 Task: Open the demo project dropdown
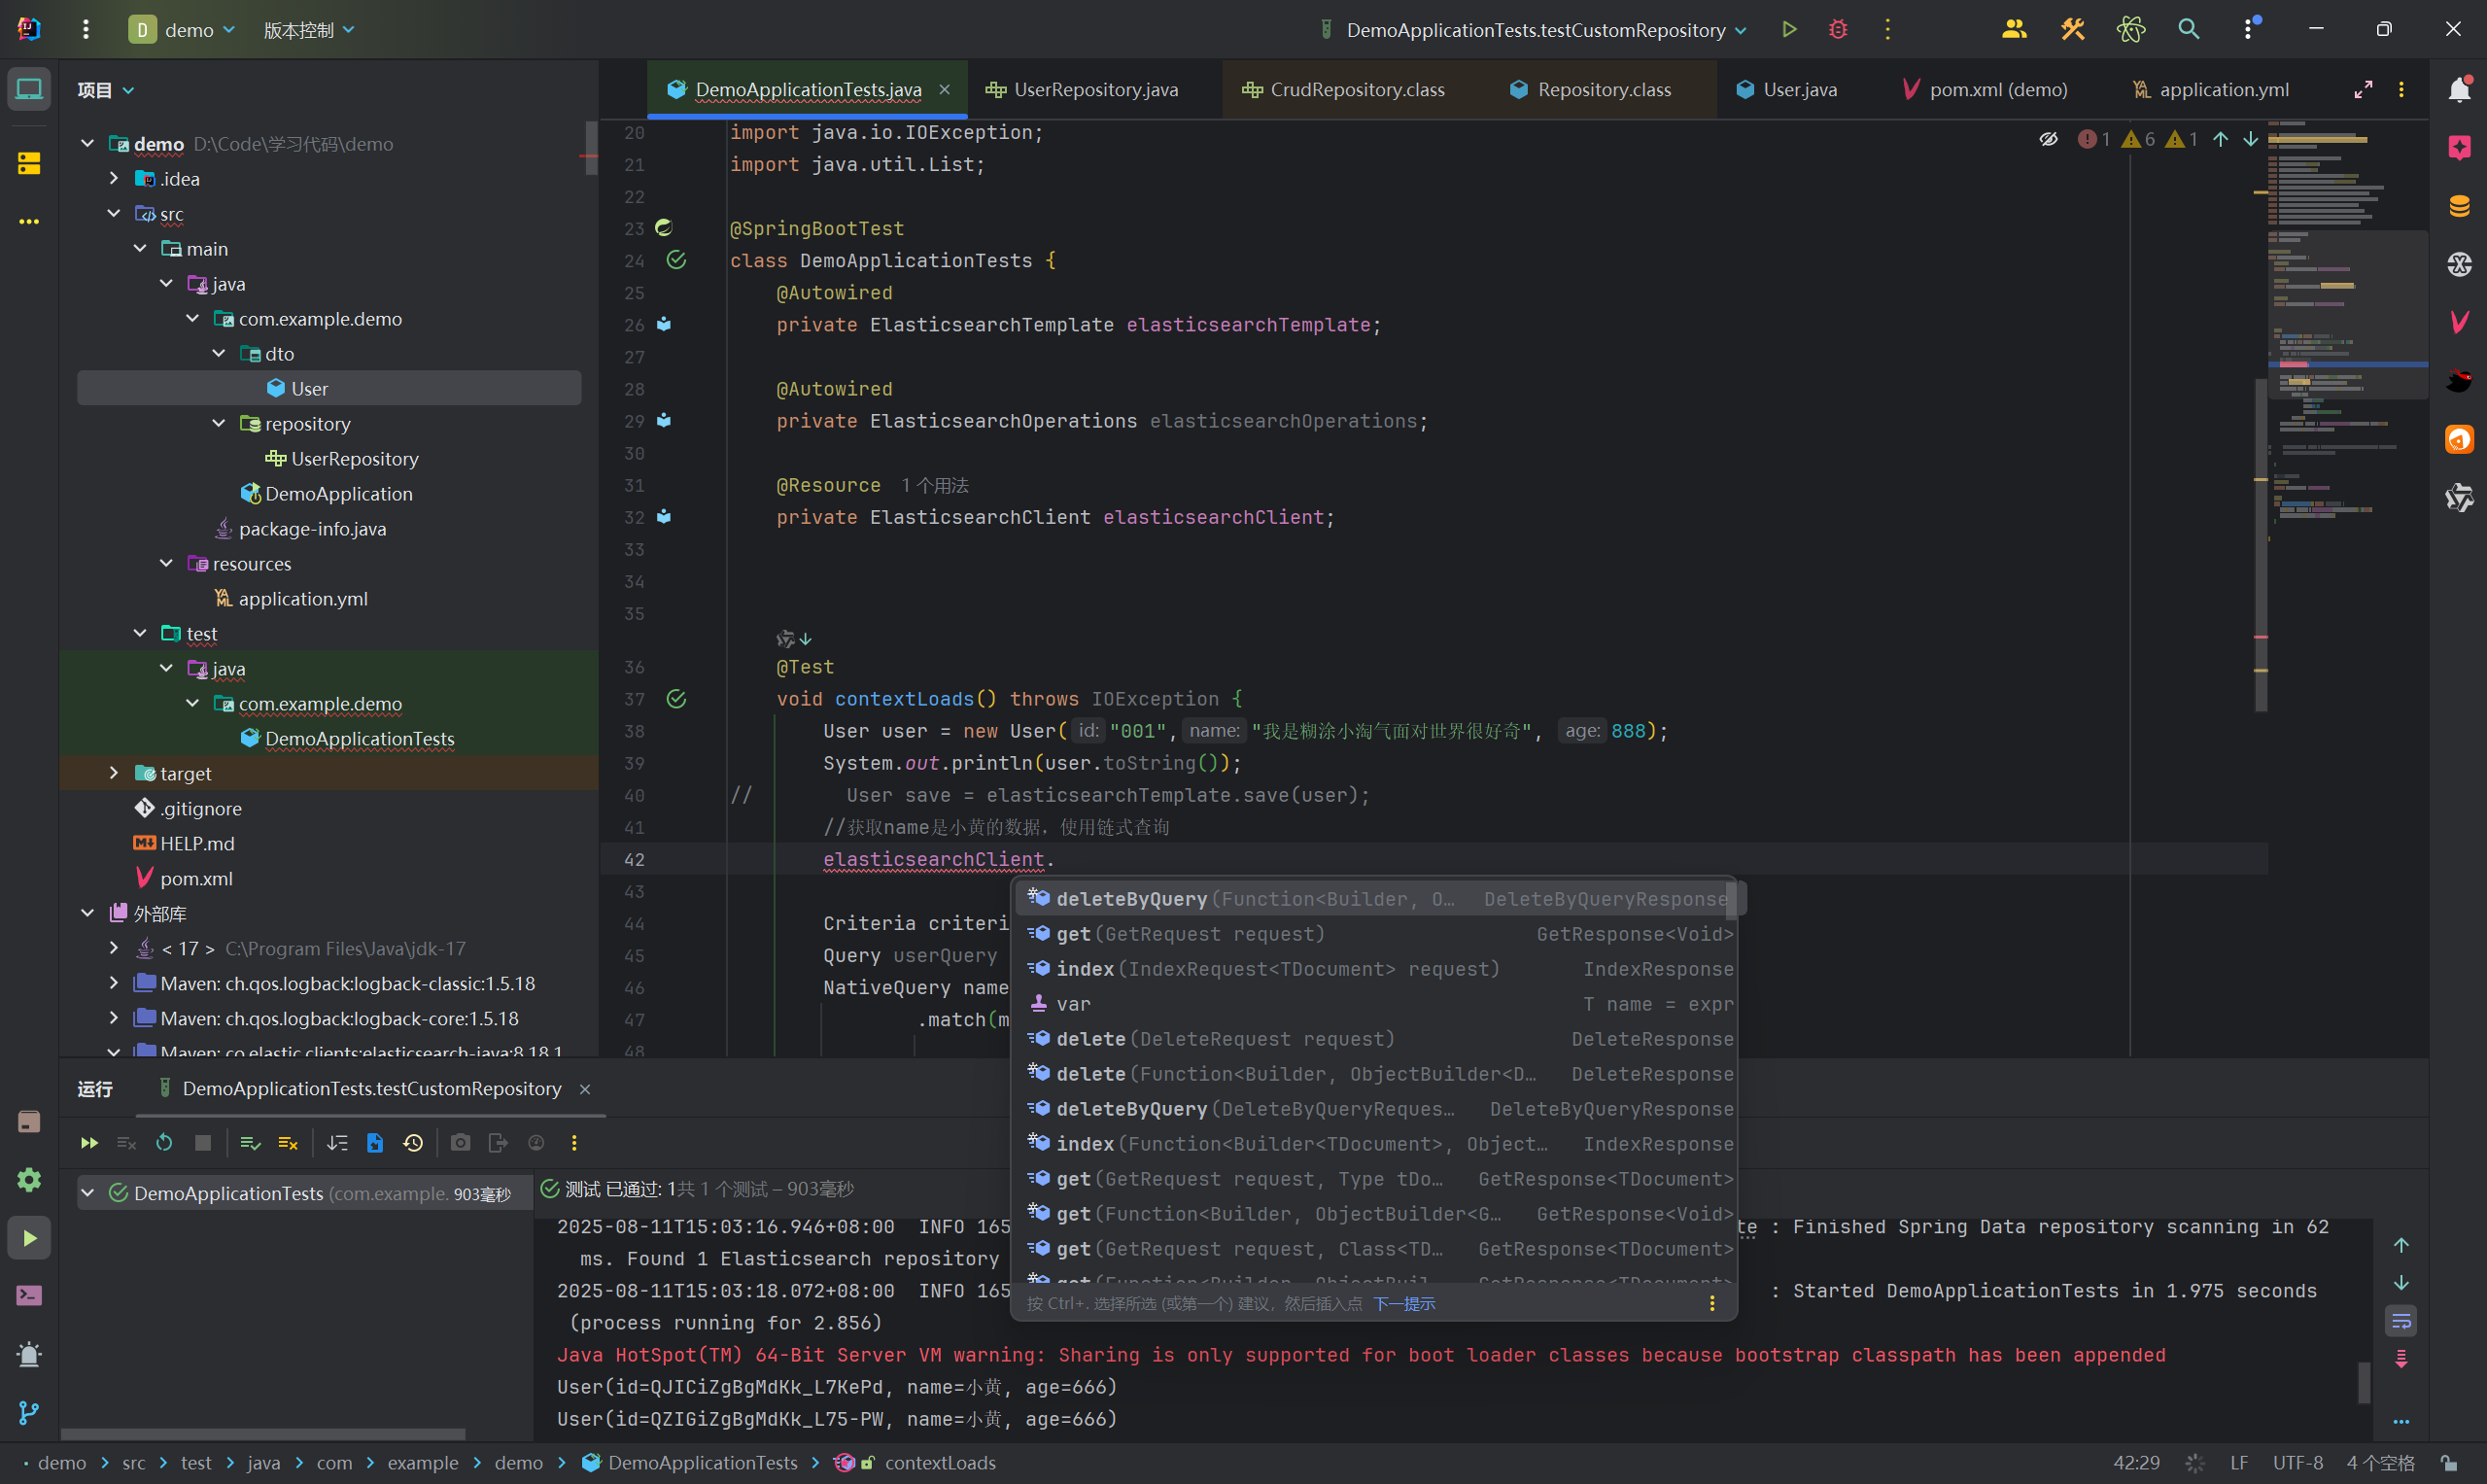coord(183,30)
